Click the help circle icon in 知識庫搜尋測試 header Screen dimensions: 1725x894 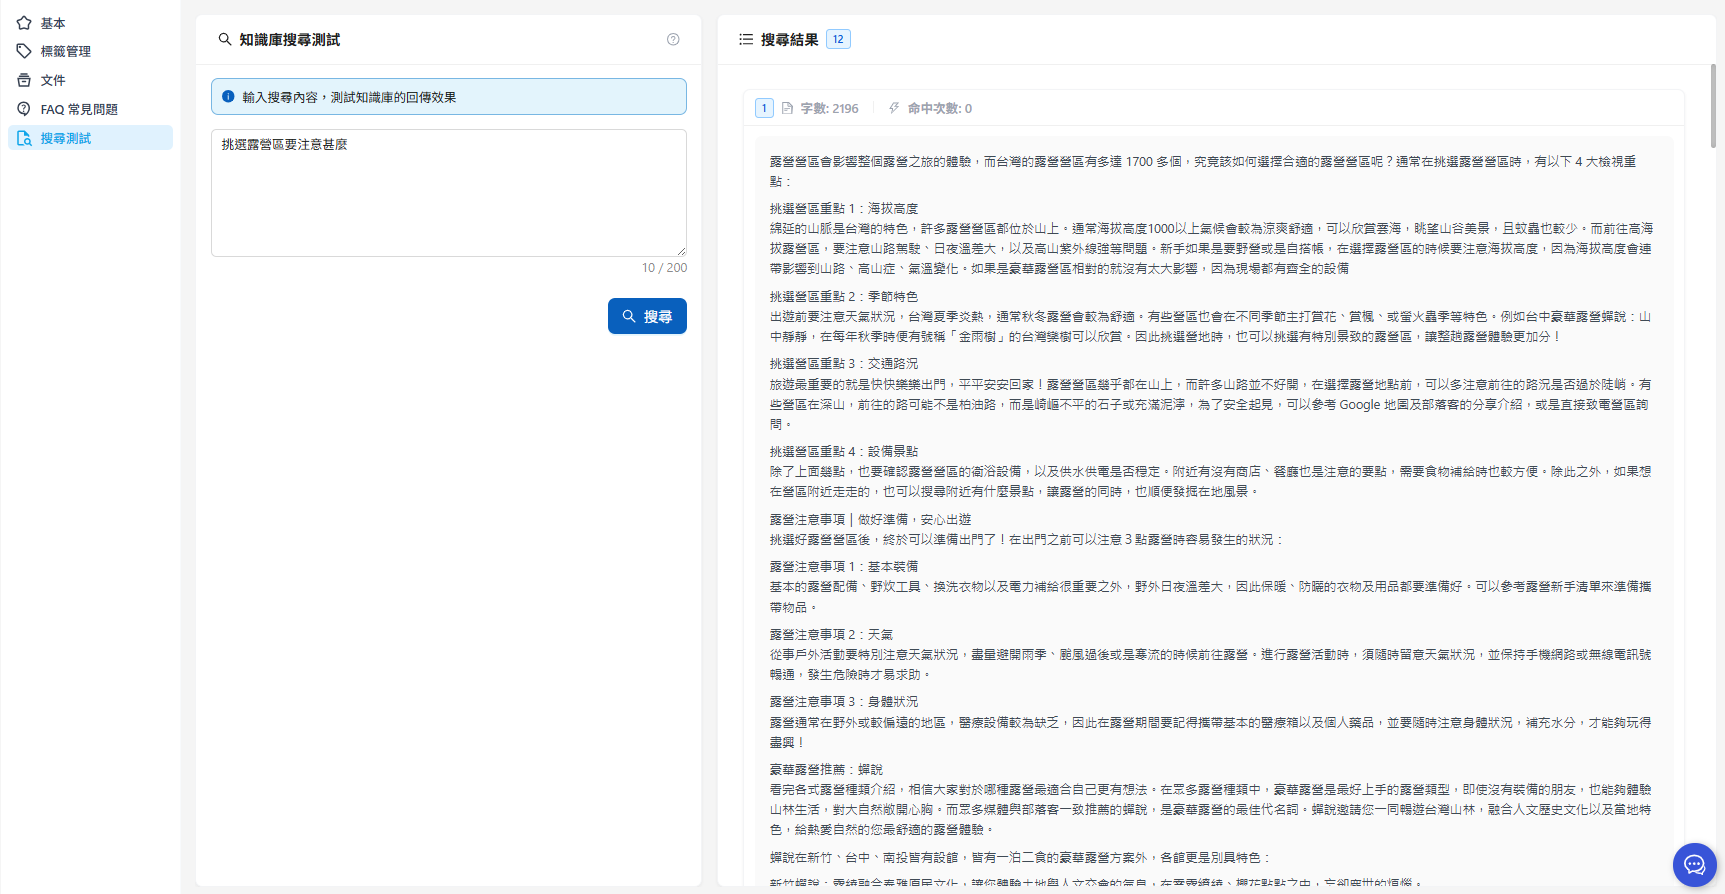[673, 40]
